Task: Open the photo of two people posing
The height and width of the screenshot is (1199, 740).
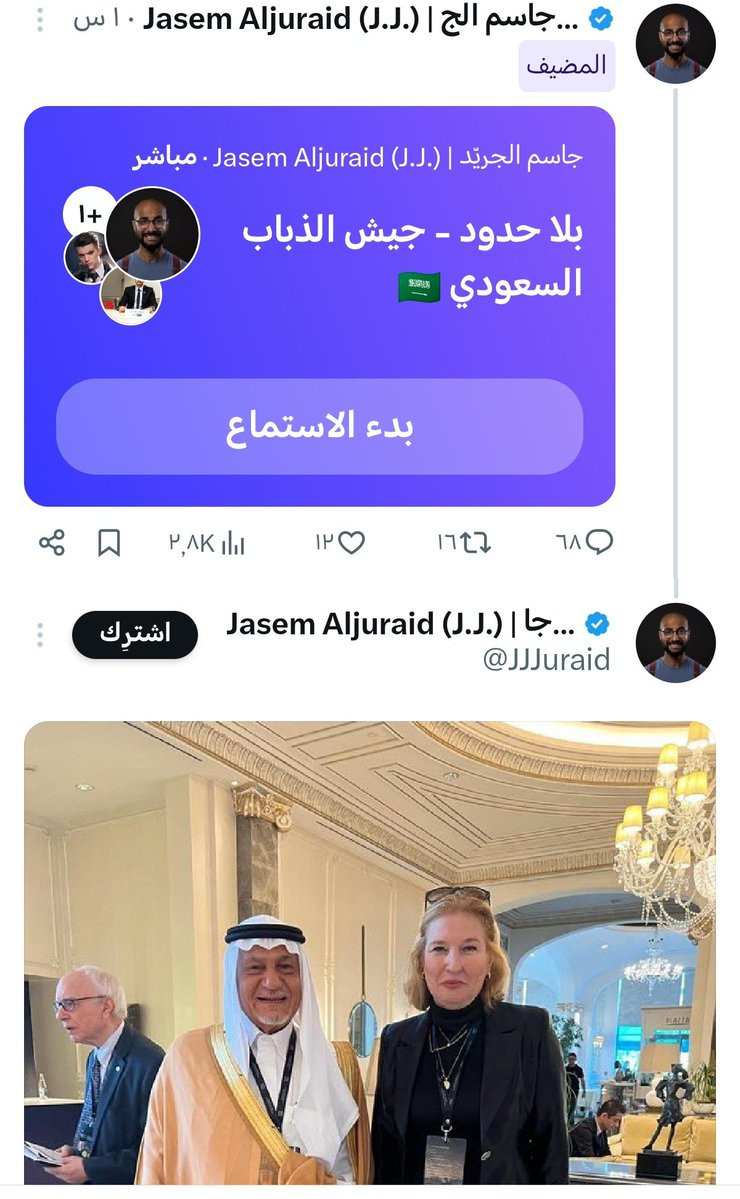Action: 370,952
